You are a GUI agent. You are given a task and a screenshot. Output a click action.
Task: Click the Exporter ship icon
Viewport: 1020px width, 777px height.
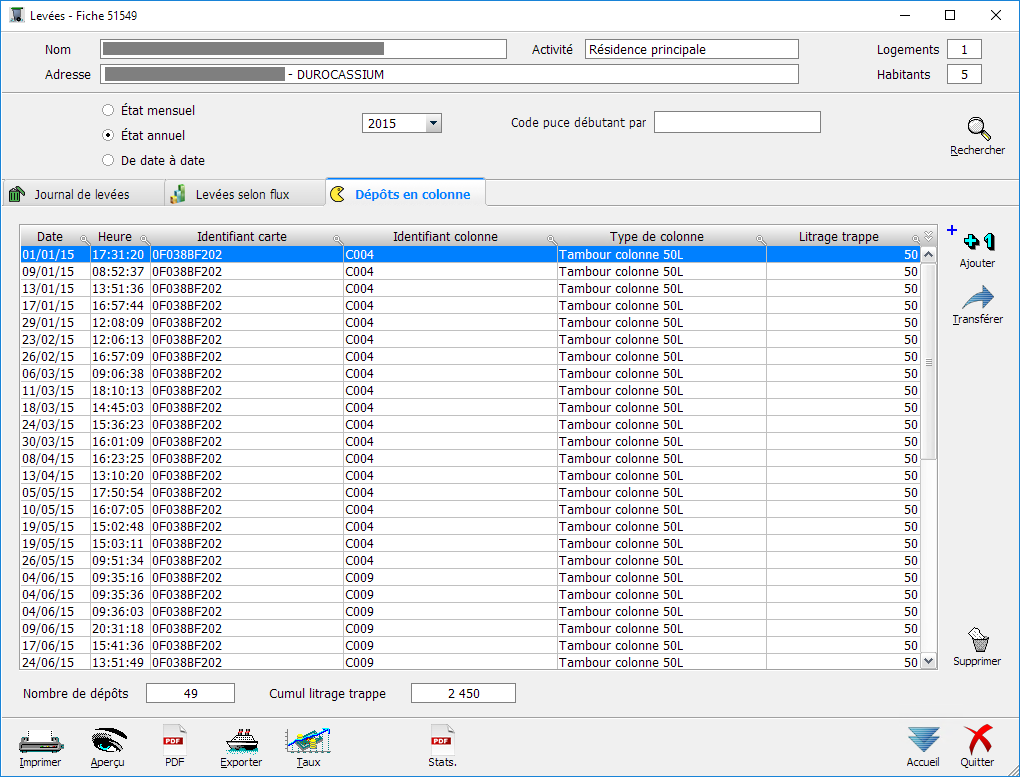tap(241, 742)
